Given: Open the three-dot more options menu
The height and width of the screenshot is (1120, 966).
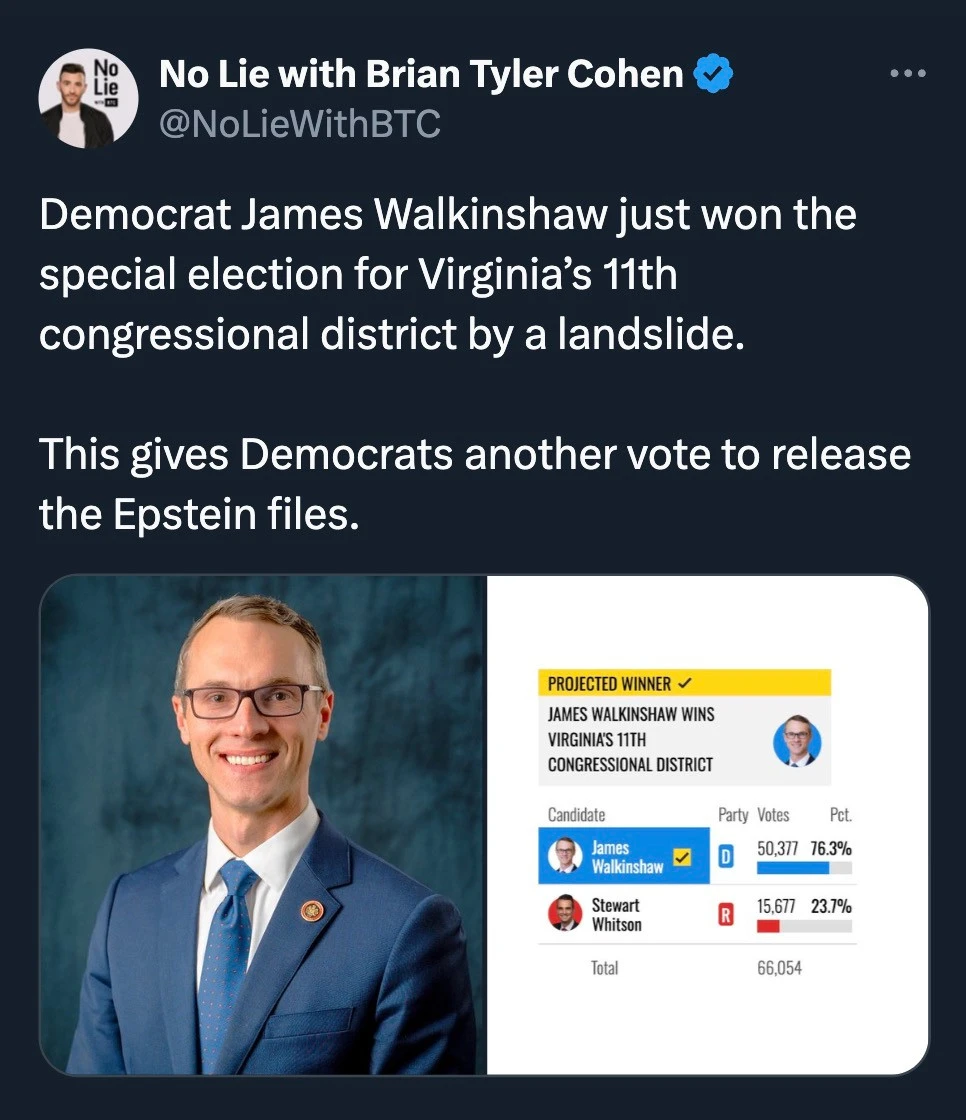Looking at the screenshot, I should 907,73.
